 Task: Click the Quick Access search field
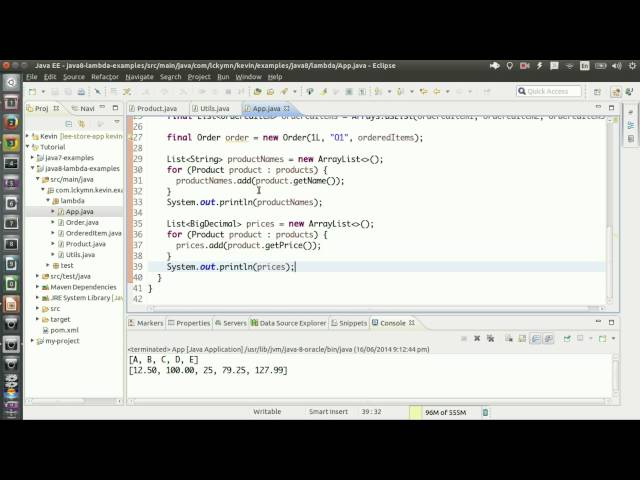549,91
